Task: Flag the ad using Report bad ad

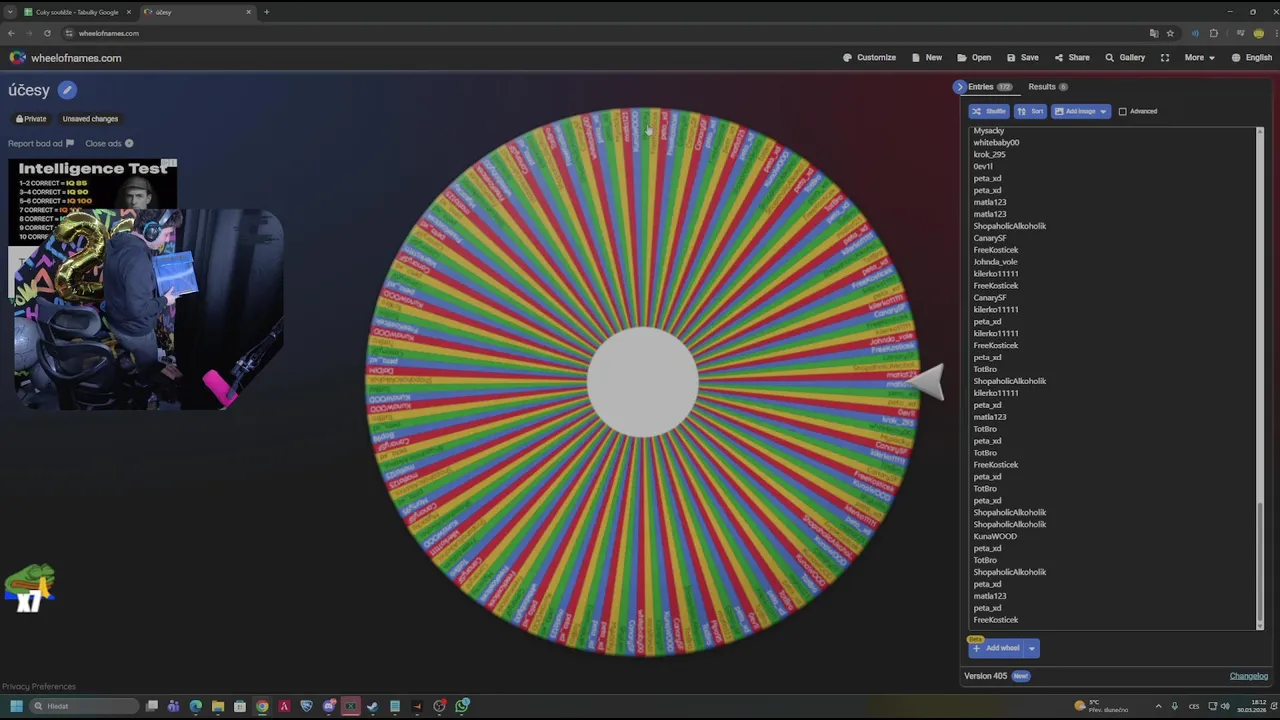Action: [41, 144]
